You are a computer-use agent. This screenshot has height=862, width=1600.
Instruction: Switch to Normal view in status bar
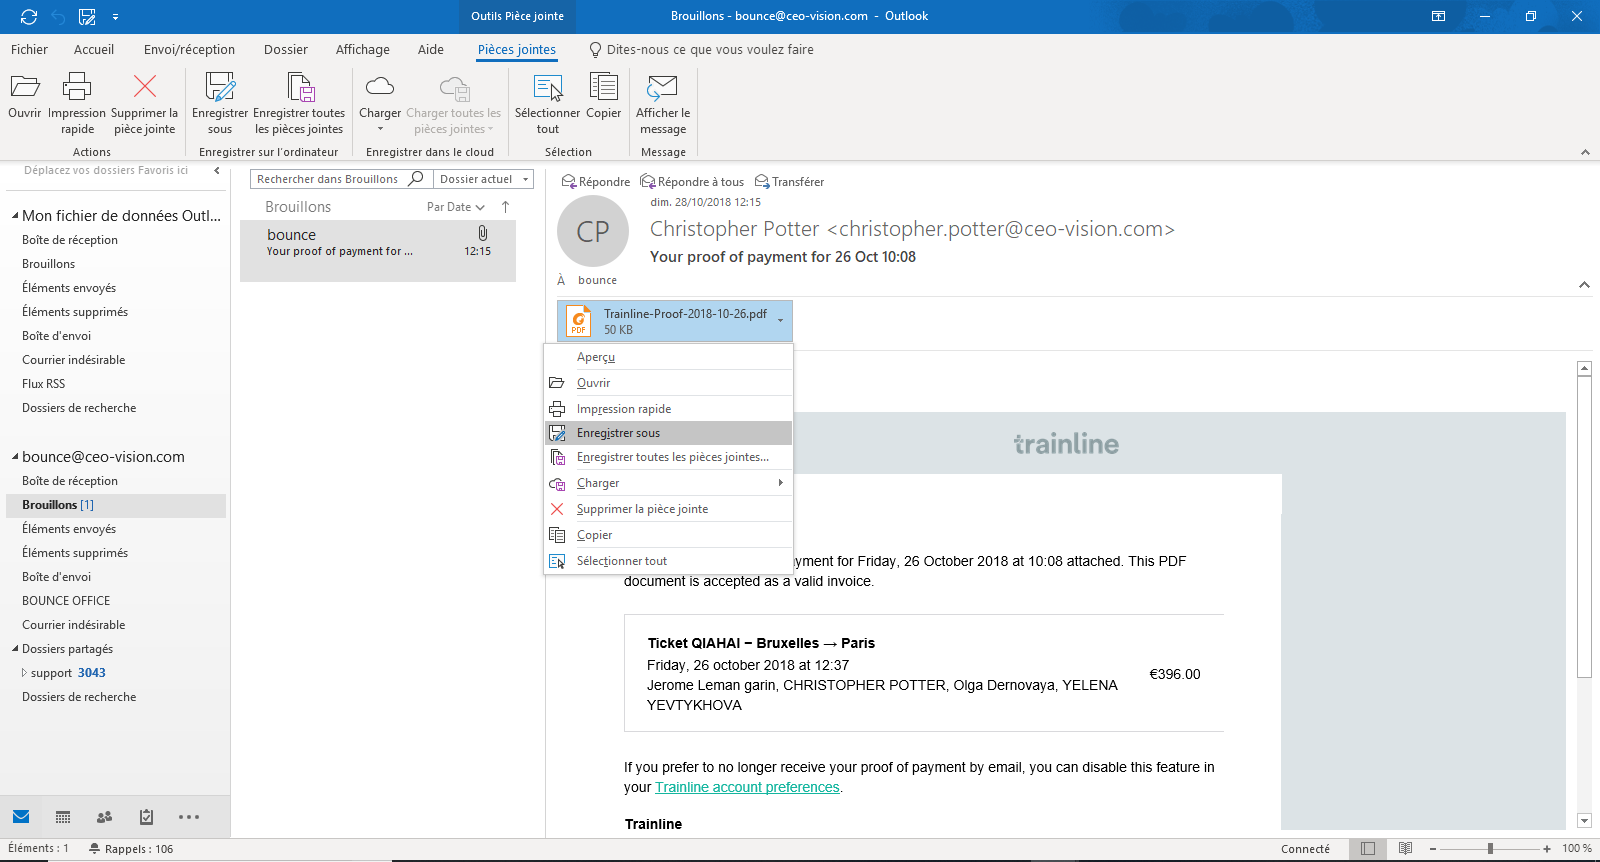click(x=1368, y=849)
